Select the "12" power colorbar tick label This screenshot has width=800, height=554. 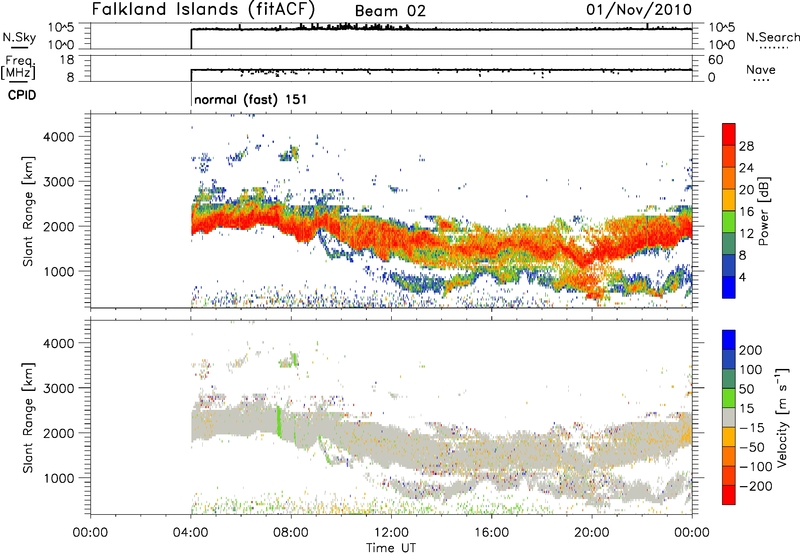[746, 234]
